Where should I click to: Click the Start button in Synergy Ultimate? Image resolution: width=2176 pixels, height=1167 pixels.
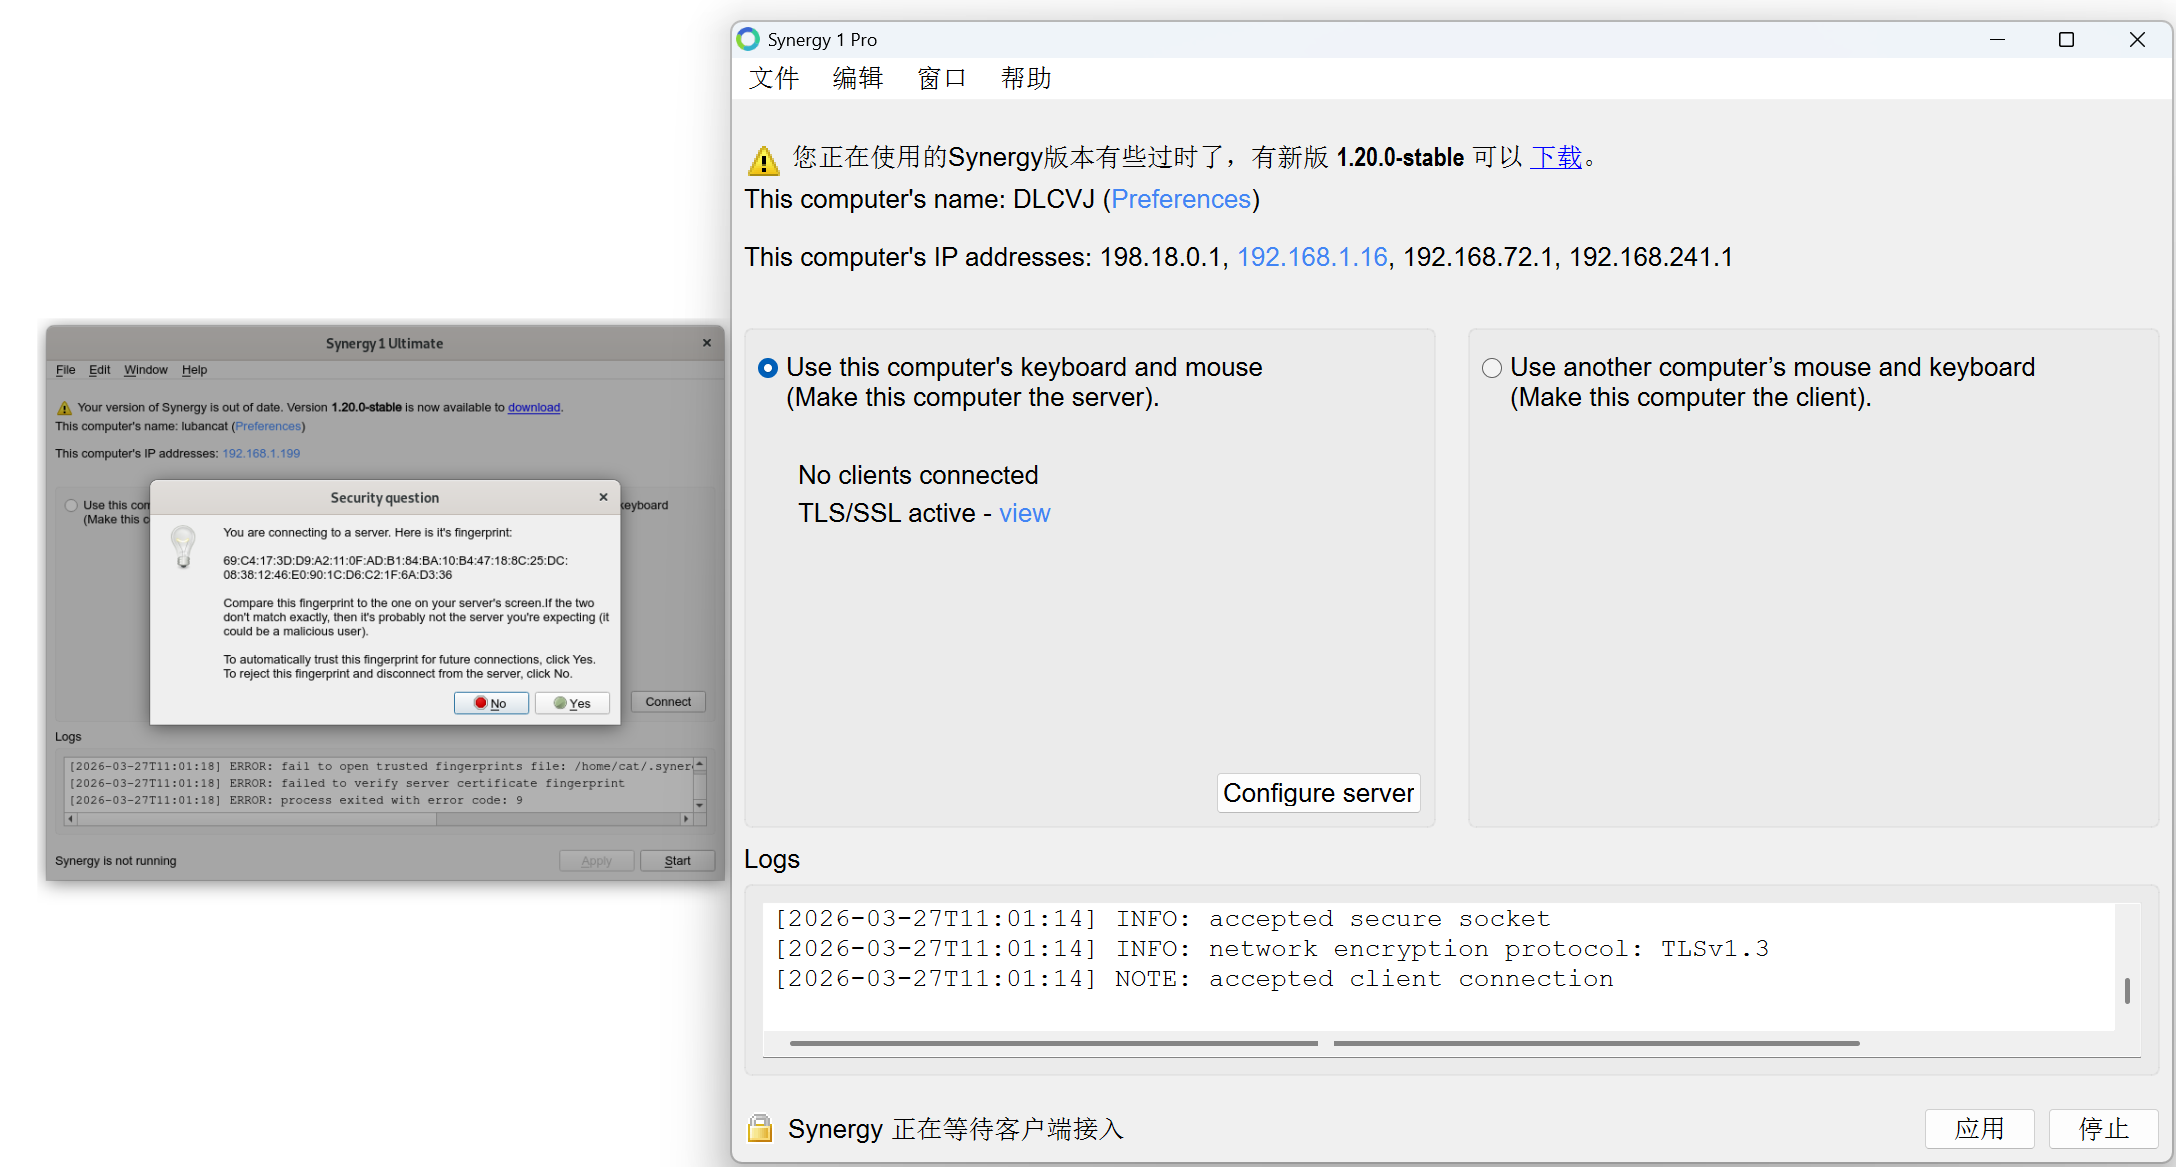tap(677, 861)
